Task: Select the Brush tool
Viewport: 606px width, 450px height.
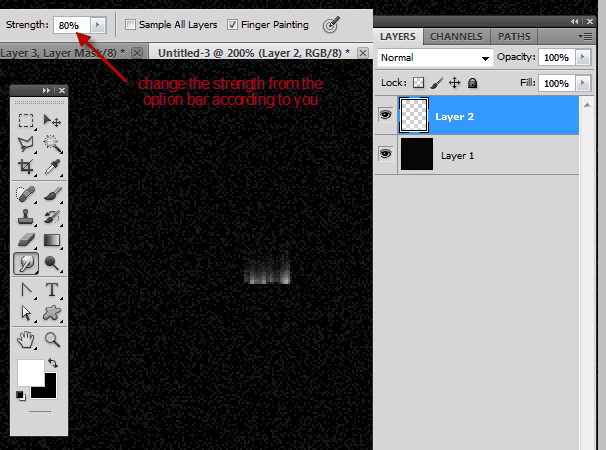Action: point(52,194)
